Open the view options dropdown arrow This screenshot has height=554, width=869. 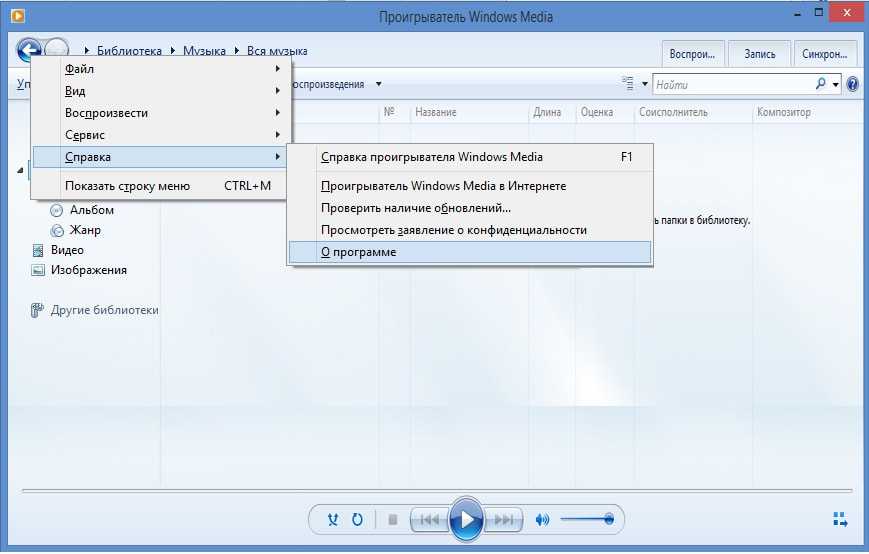point(645,85)
